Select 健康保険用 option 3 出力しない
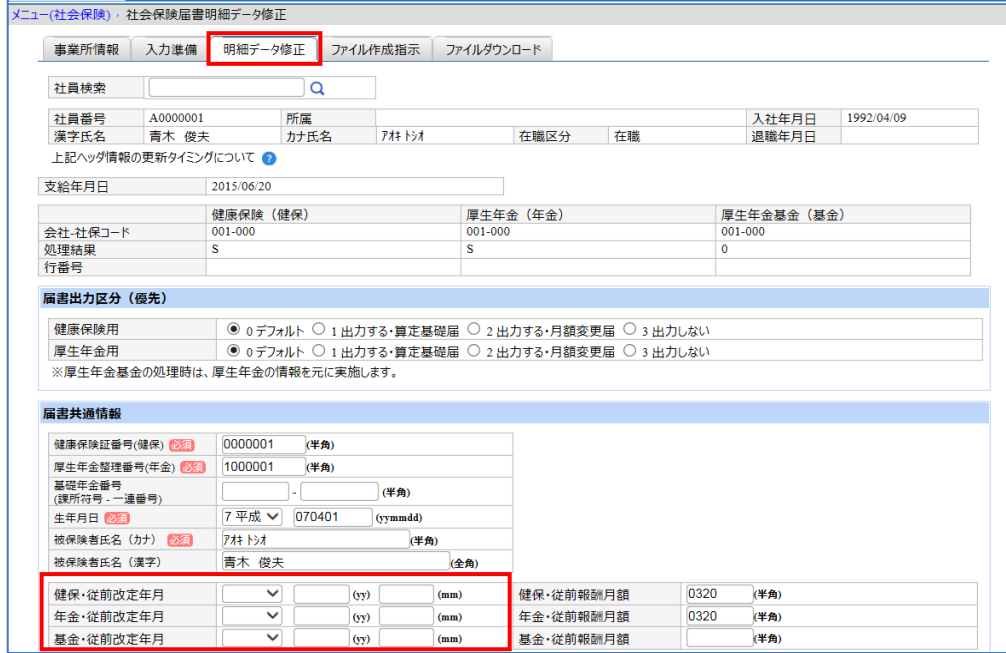Viewport: 1006px width, 653px height. 629,329
